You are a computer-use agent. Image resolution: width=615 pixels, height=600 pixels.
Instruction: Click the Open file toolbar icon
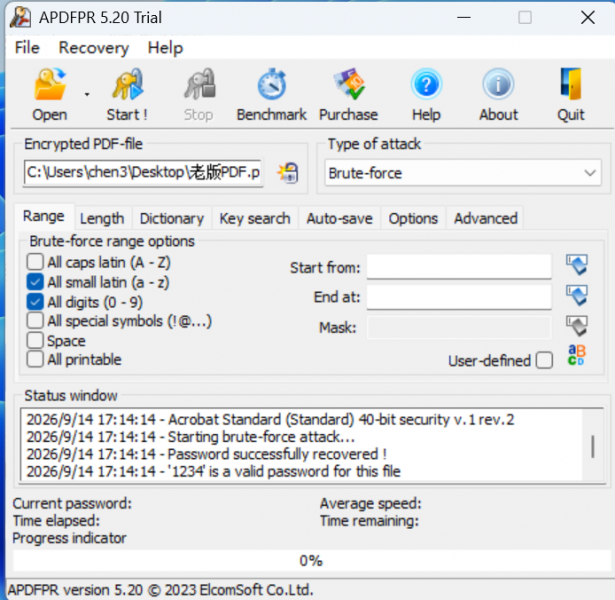[49, 84]
